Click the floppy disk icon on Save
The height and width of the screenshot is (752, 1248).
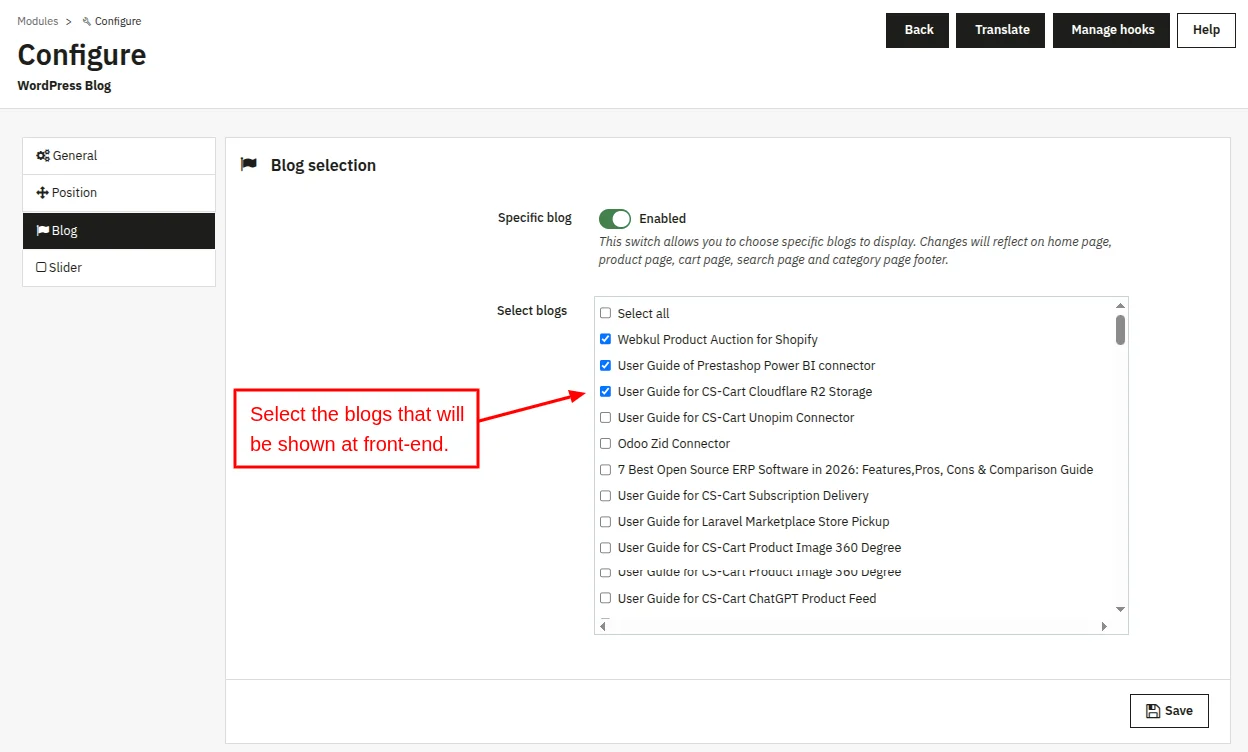pyautogui.click(x=1153, y=711)
